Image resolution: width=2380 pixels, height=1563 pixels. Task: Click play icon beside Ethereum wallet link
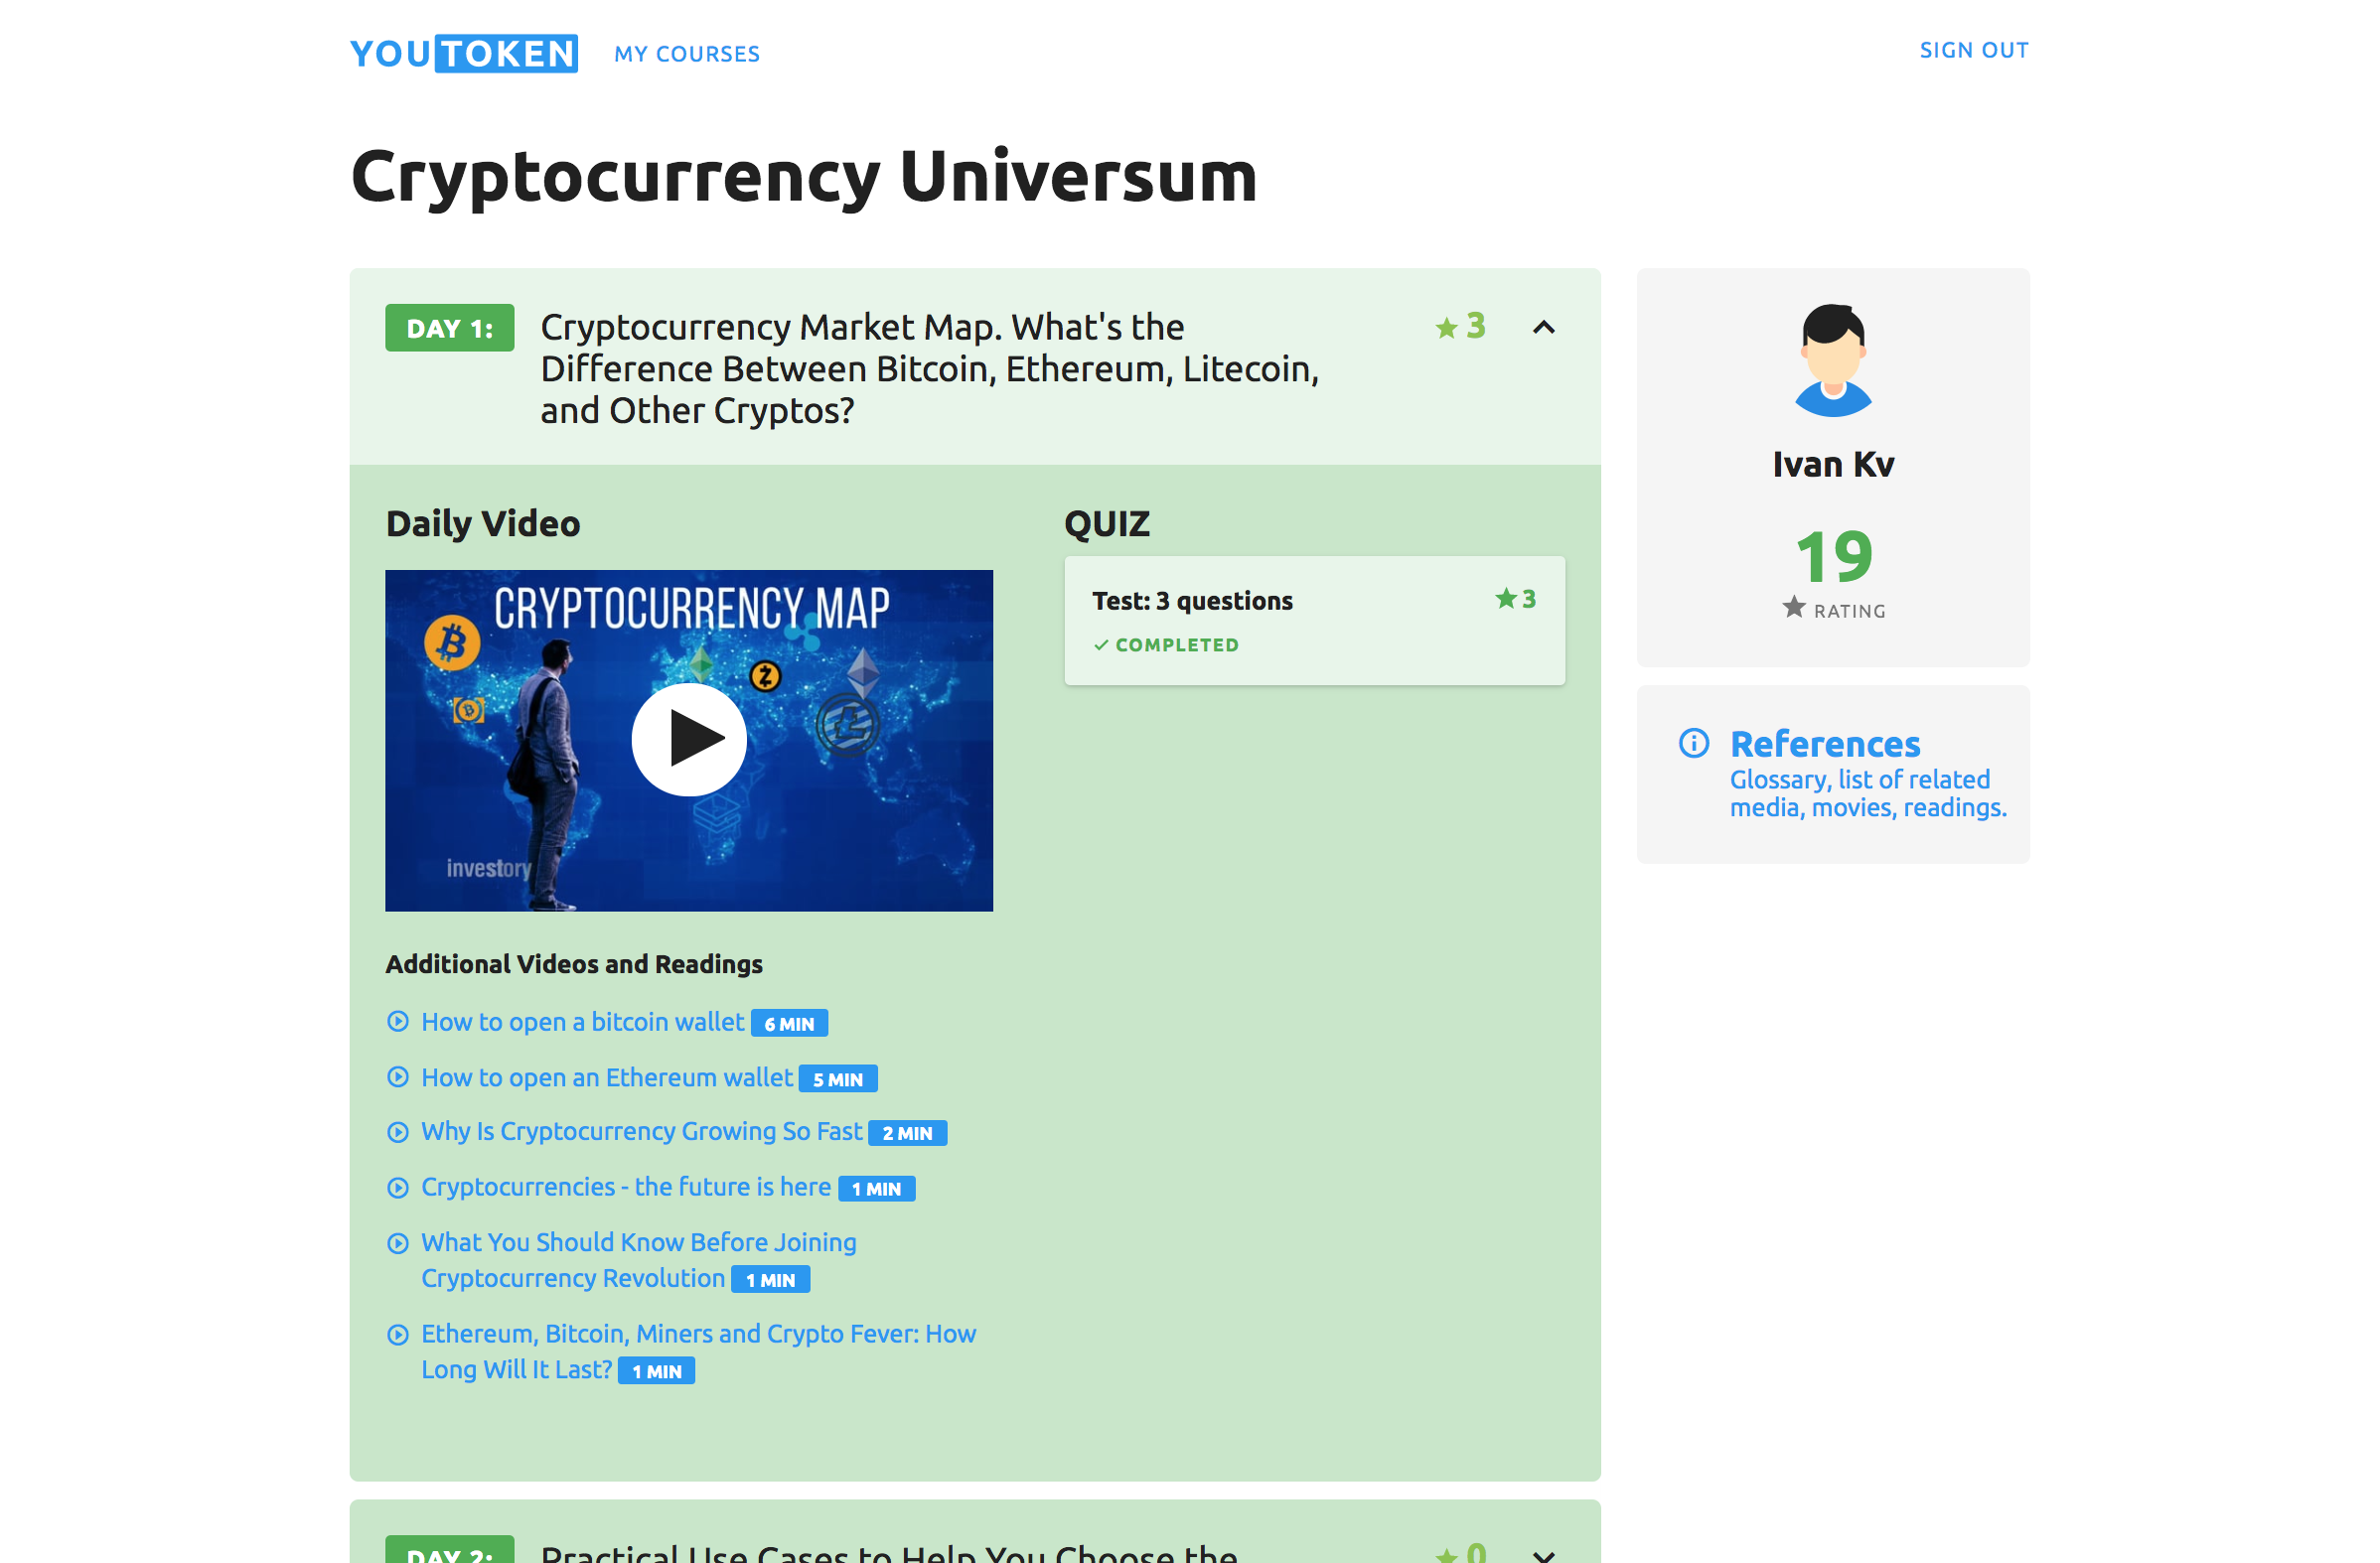click(x=398, y=1077)
